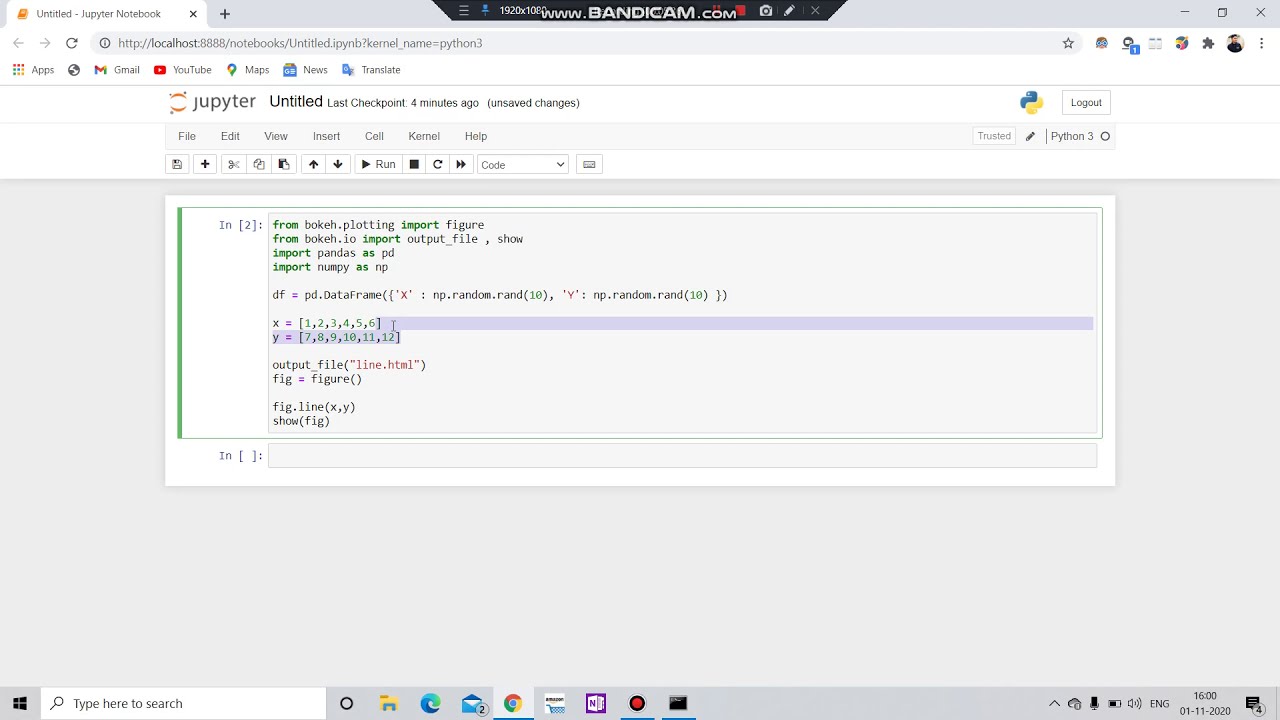The image size is (1280, 720).
Task: Paste cells below icon
Action: [x=284, y=165]
